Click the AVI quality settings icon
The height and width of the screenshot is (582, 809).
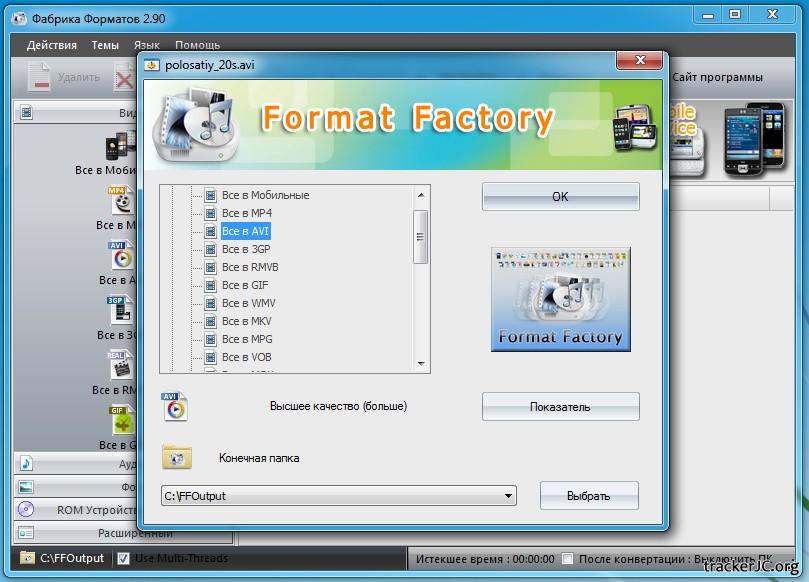click(175, 407)
